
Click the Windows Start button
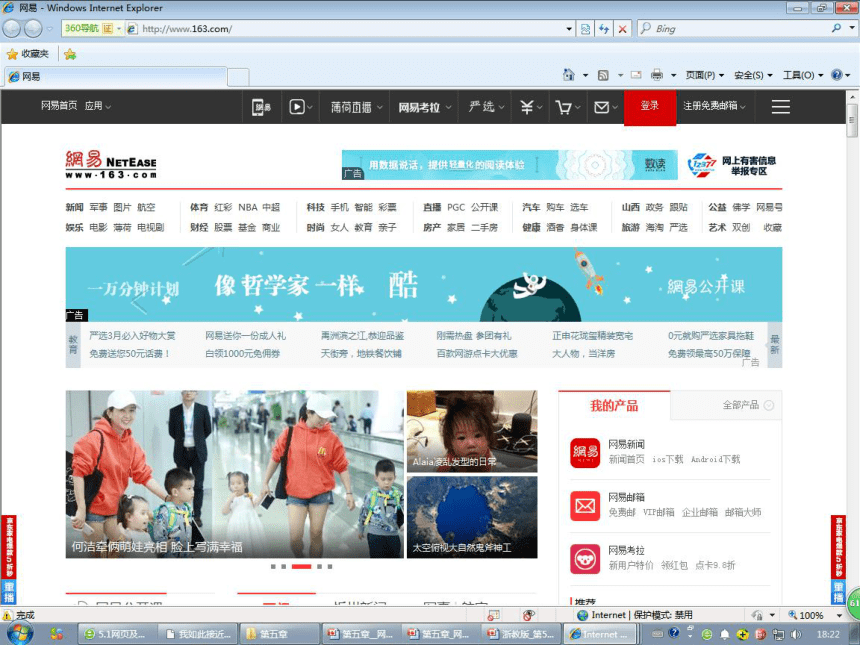(x=19, y=634)
